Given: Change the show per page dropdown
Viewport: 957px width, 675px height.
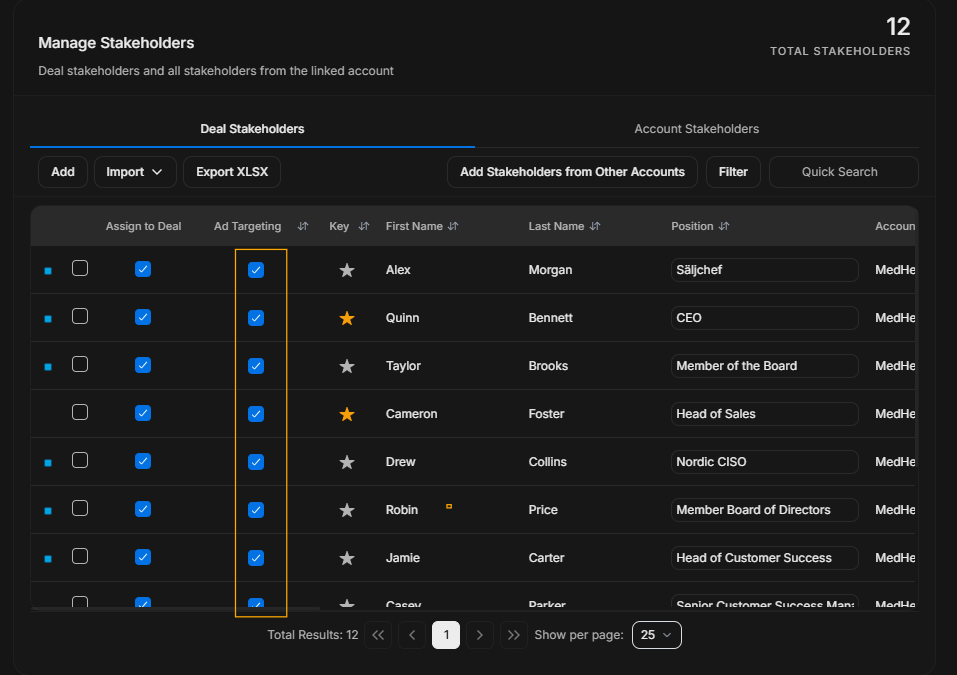Looking at the screenshot, I should 657,635.
